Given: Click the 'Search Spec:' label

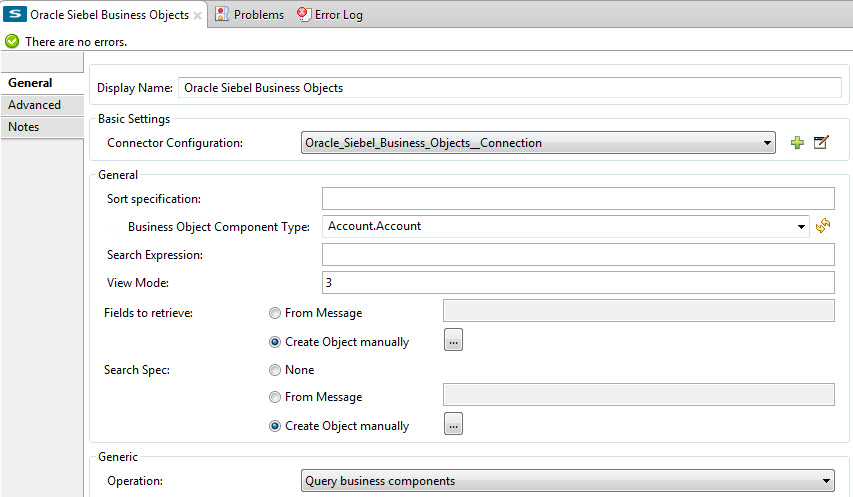Looking at the screenshot, I should pyautogui.click(x=137, y=370).
